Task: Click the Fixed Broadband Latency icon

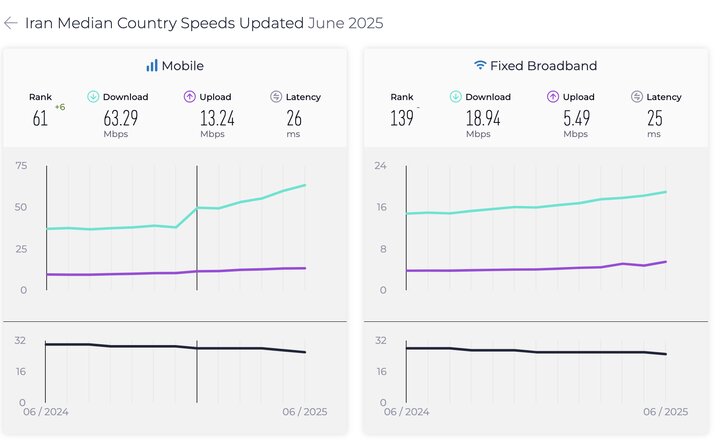Action: pos(637,97)
